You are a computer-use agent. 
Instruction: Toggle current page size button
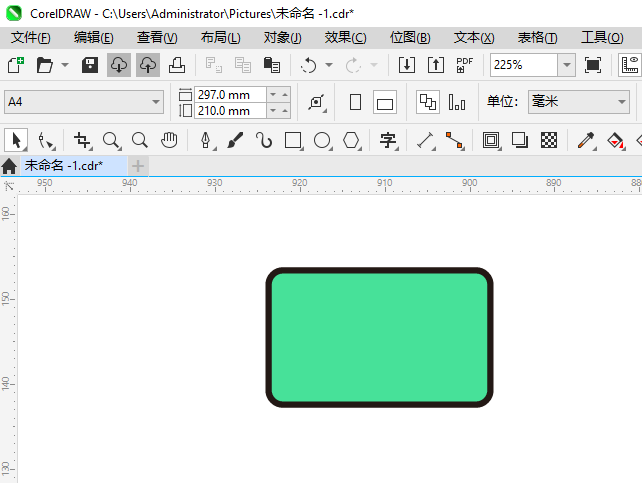click(x=457, y=102)
